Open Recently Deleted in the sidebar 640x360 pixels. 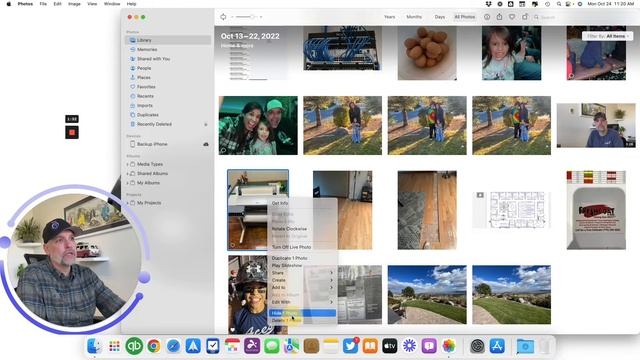coord(168,124)
